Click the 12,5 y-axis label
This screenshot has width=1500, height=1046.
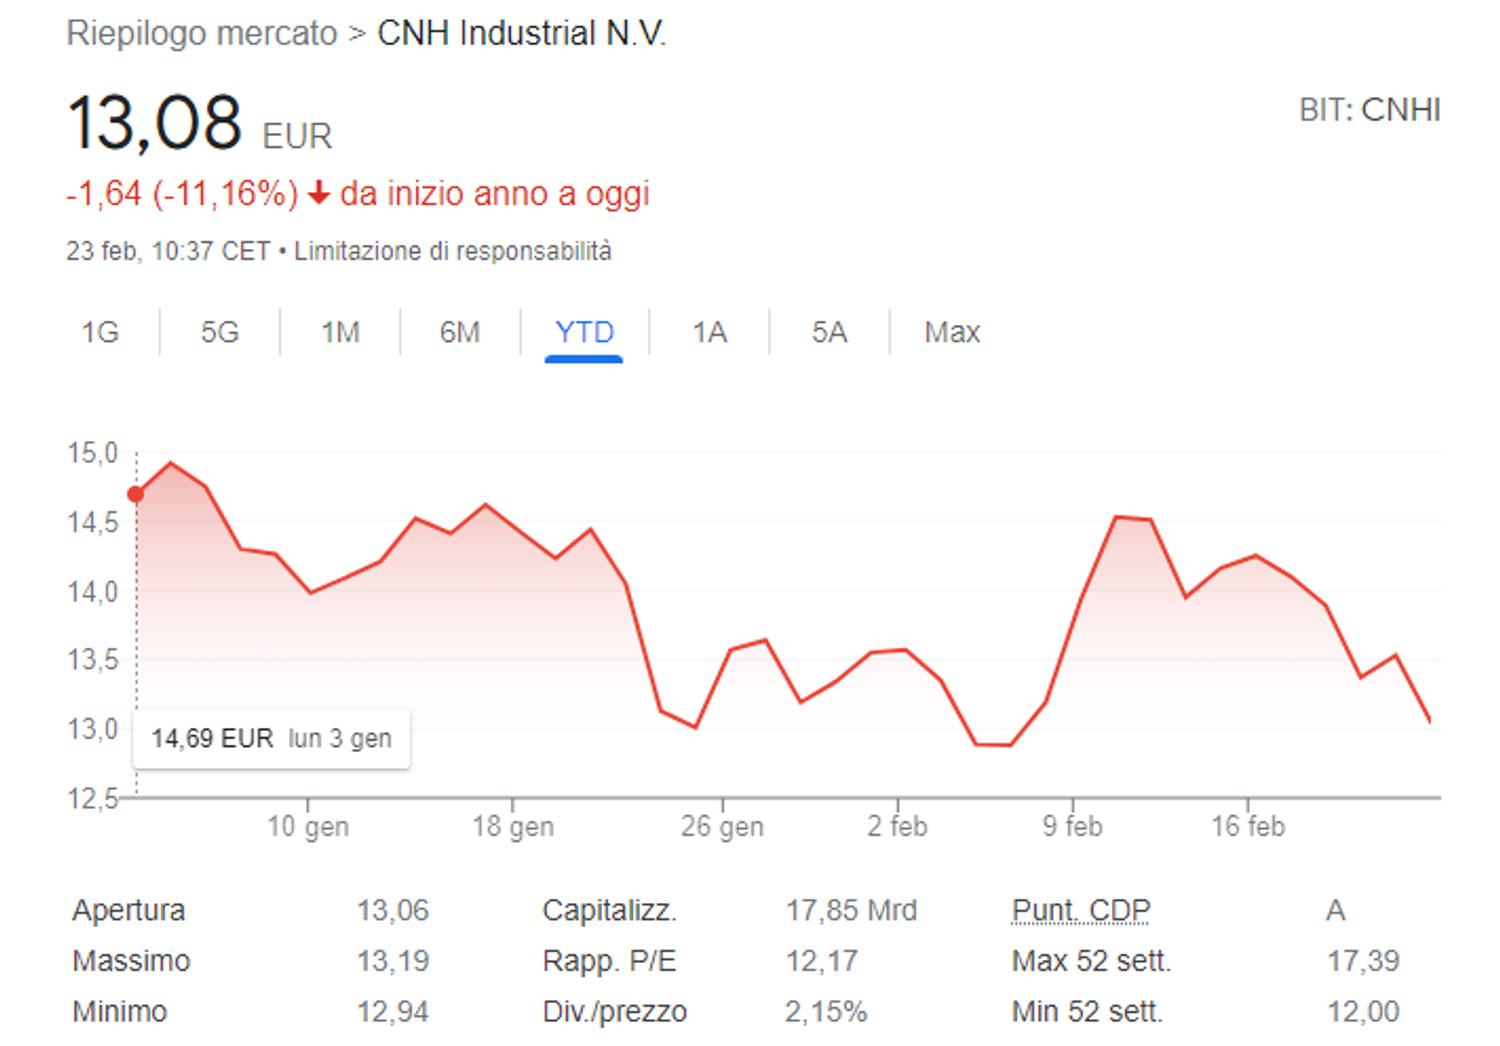pos(92,798)
